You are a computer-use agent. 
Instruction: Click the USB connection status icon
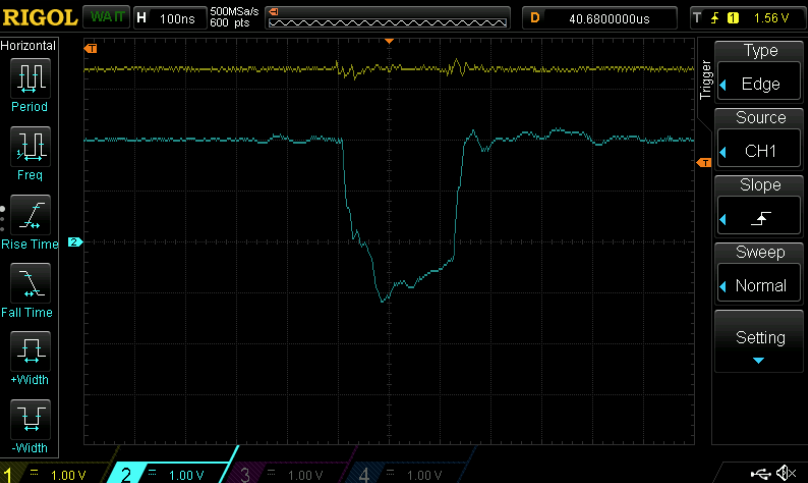(761, 473)
